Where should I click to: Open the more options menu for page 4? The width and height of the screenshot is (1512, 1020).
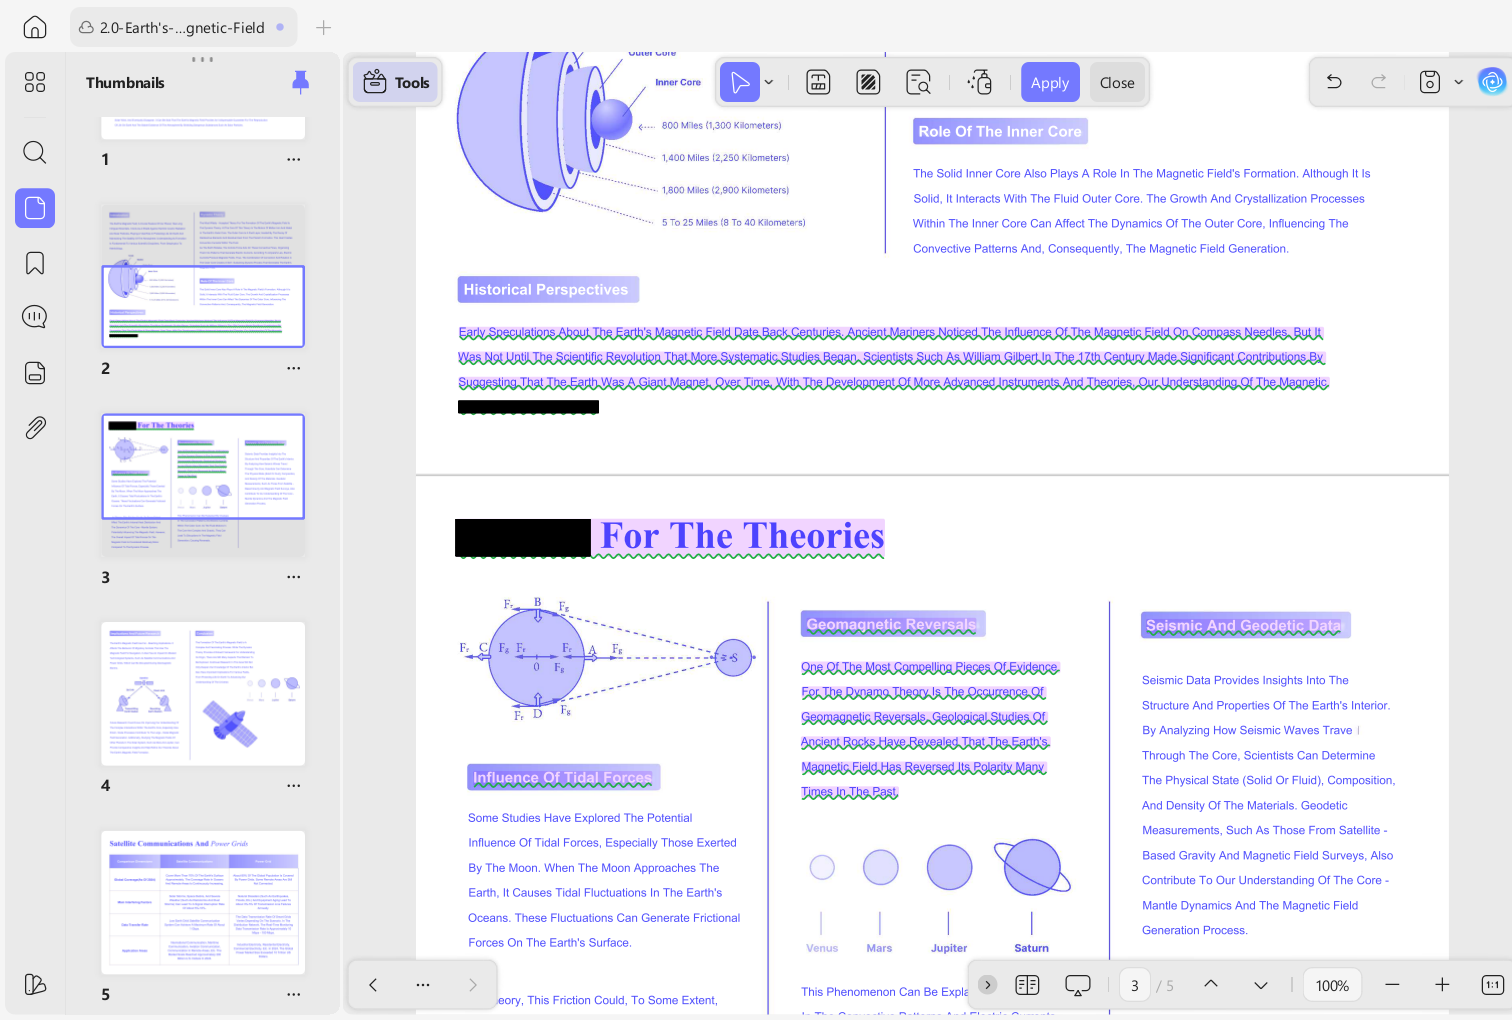point(293,785)
